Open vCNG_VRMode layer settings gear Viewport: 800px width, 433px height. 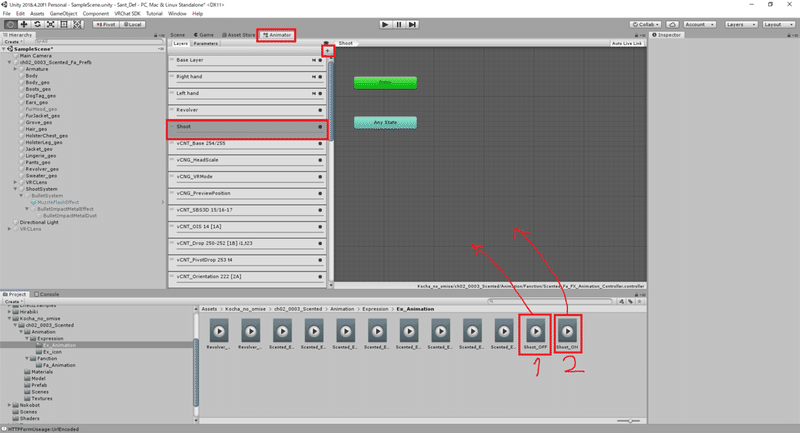[x=320, y=177]
